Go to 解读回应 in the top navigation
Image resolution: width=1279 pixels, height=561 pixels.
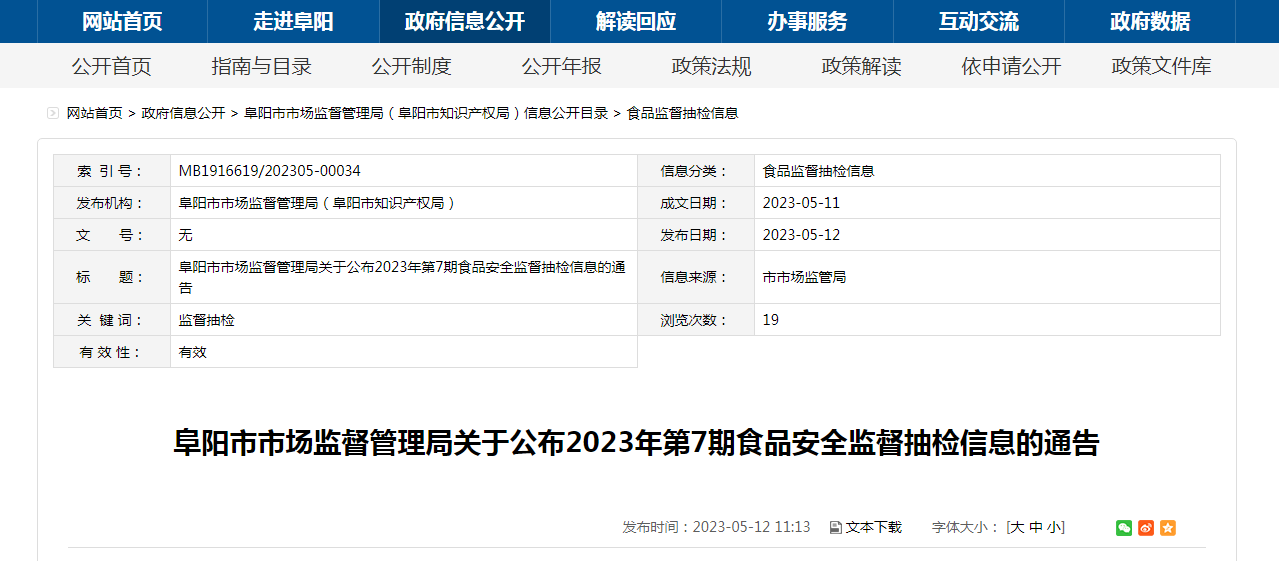[636, 21]
